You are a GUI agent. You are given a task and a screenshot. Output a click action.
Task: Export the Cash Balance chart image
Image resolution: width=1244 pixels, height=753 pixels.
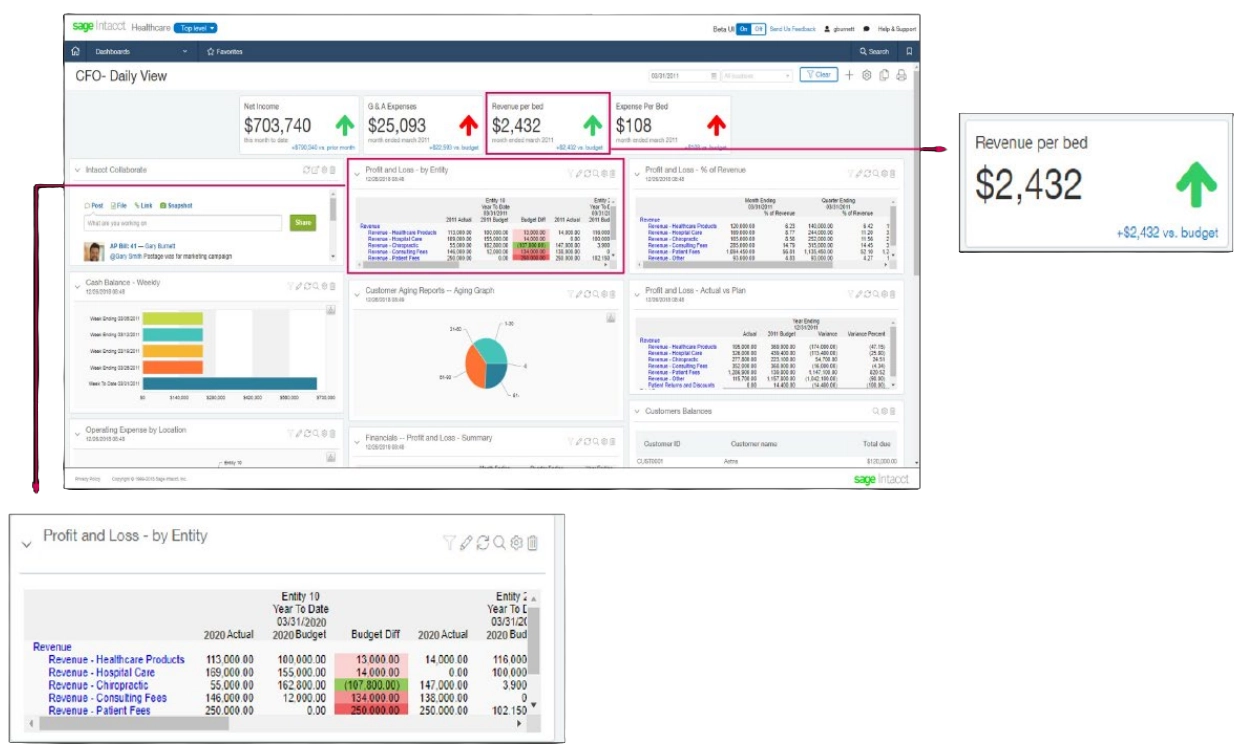[330, 310]
